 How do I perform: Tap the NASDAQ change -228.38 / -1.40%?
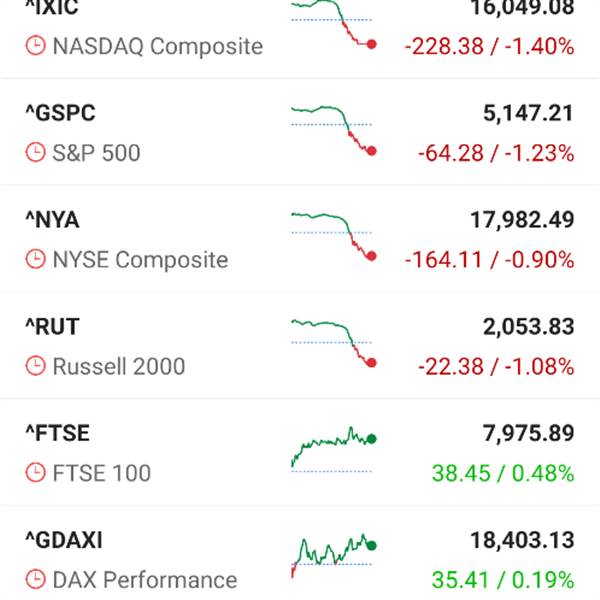click(x=489, y=46)
